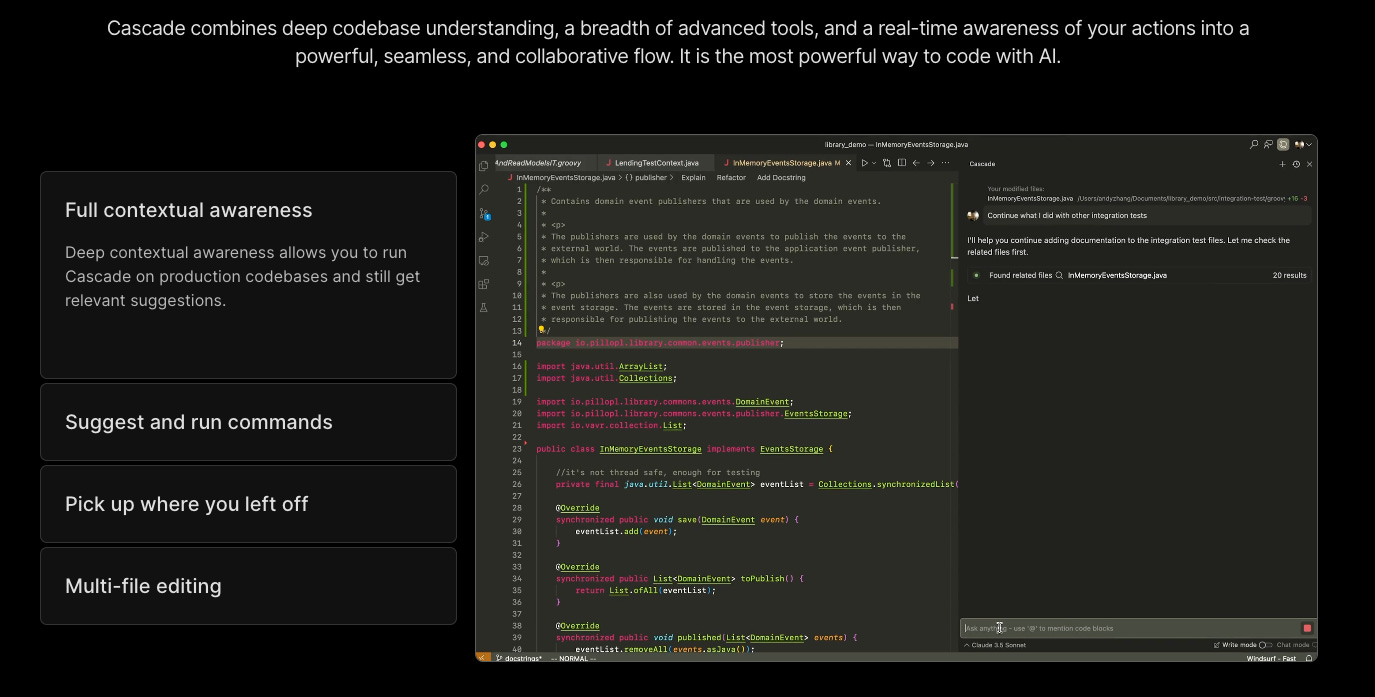Click the notification bell in the status bar
Screen dimensions: 1375x697
tap(1308, 658)
